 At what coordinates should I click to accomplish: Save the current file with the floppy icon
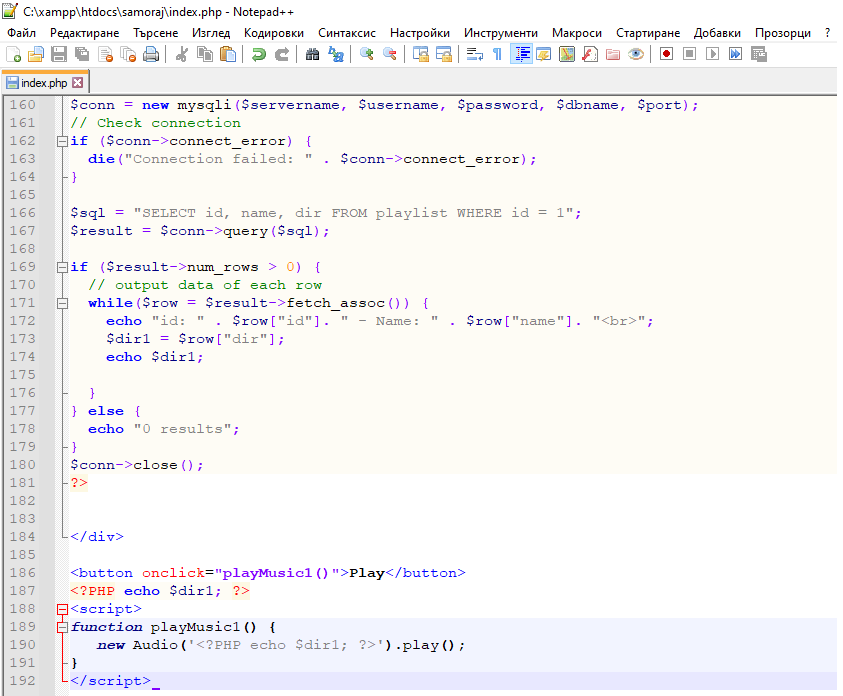59,54
